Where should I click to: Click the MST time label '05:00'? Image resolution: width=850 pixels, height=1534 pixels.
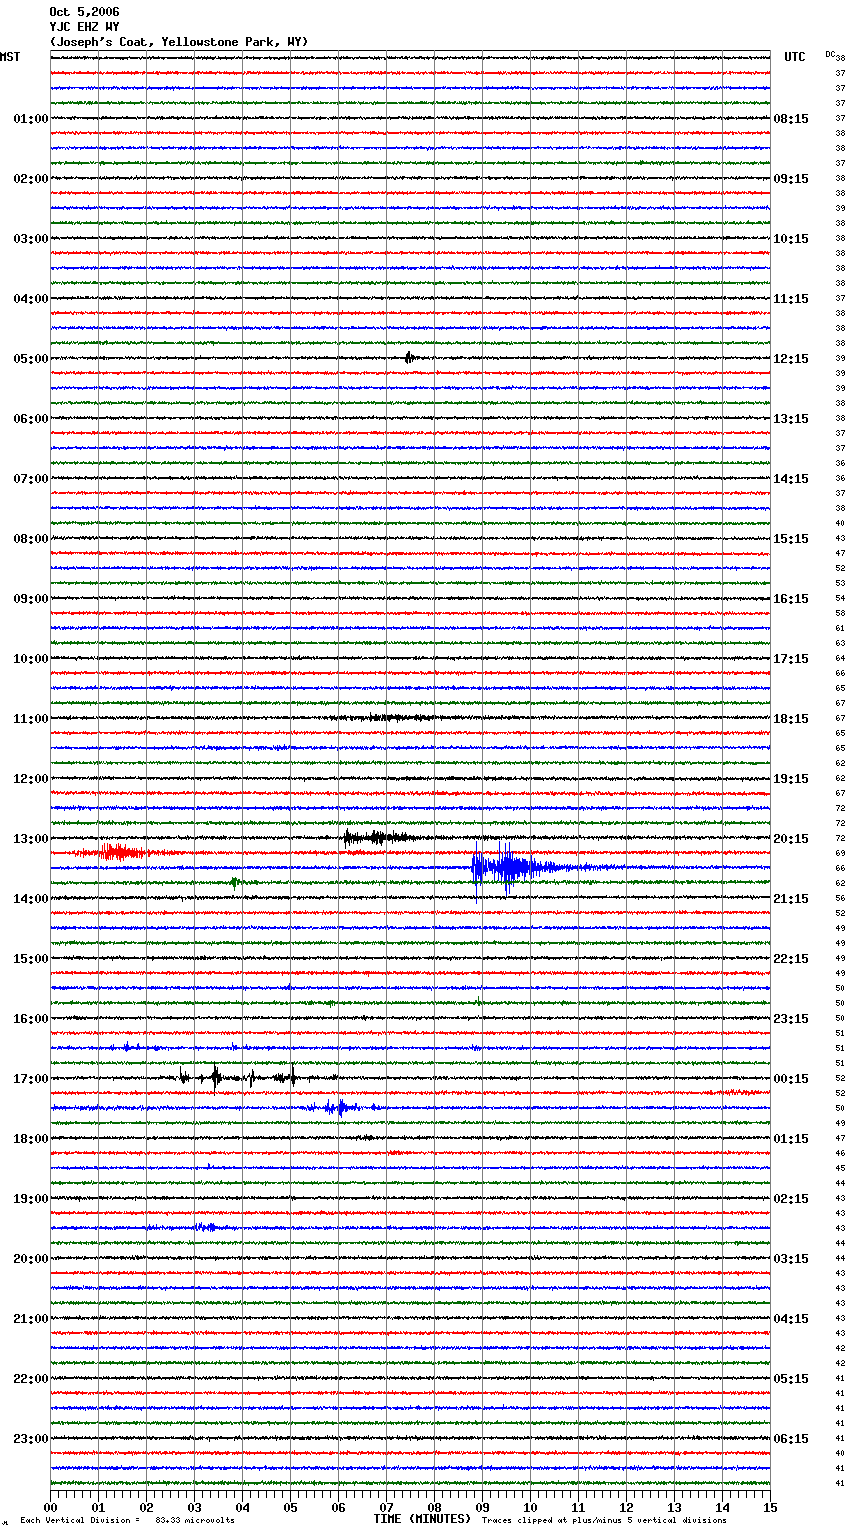pyautogui.click(x=31, y=359)
